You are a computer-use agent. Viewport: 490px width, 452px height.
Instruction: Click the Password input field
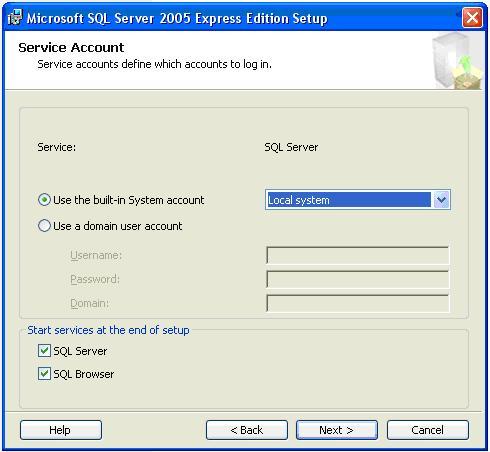click(358, 279)
